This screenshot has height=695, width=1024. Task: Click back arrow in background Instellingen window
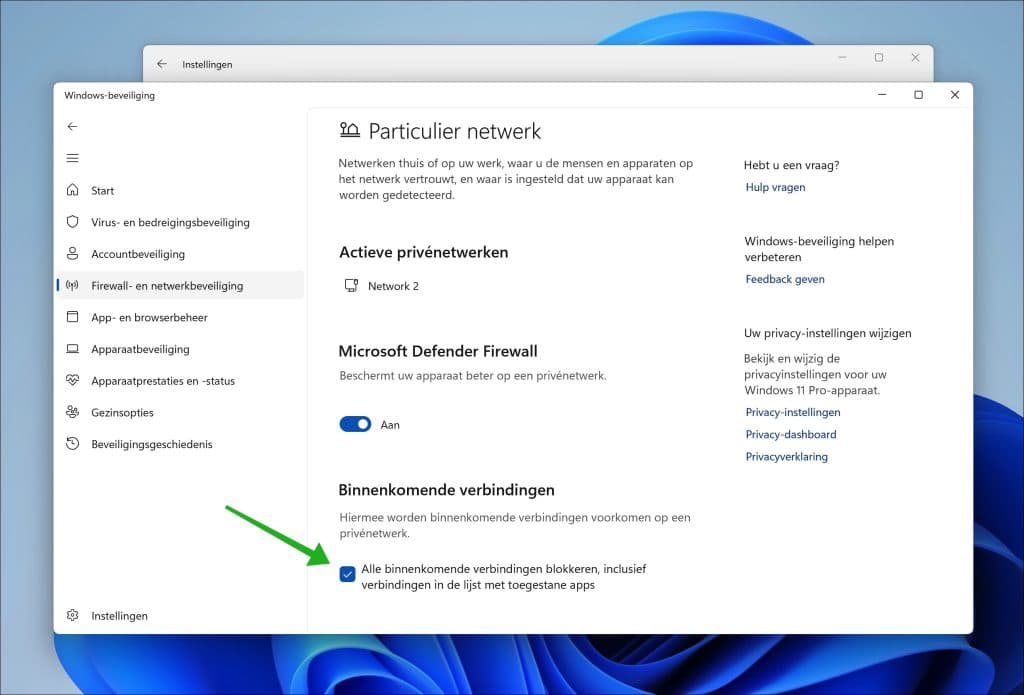pos(162,64)
